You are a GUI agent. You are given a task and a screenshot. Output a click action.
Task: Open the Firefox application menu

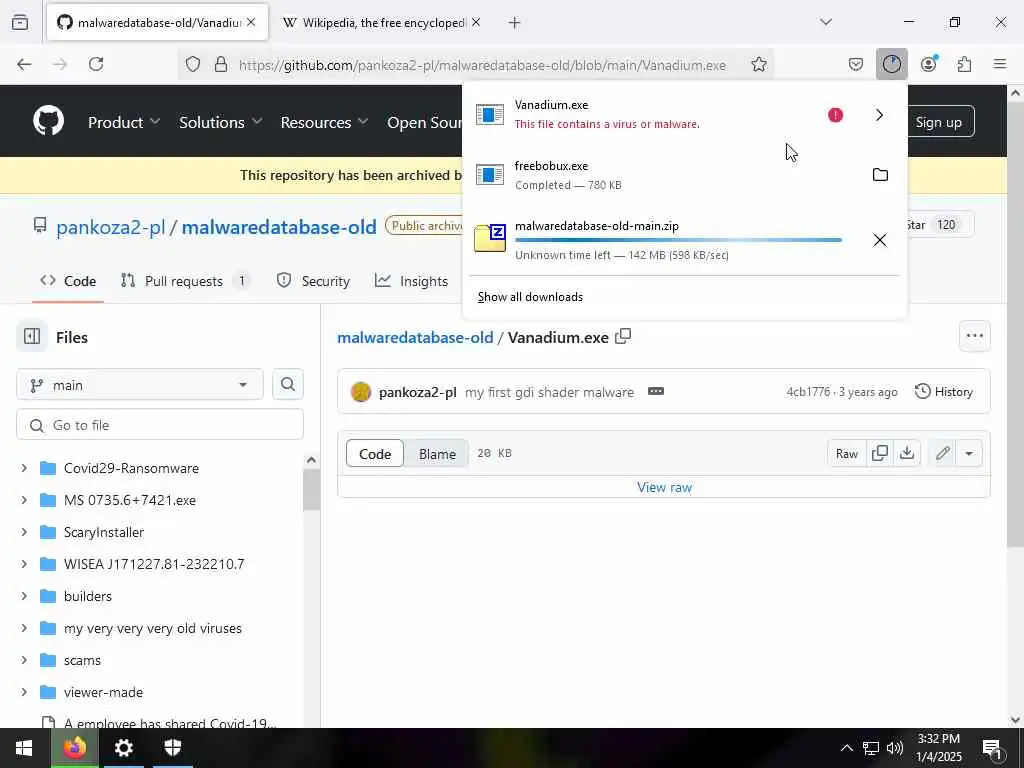pos(1000,64)
